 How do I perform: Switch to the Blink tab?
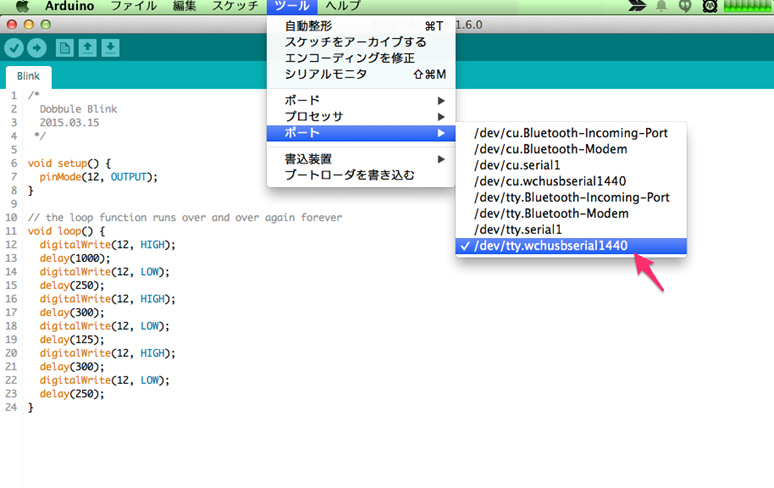coord(28,76)
